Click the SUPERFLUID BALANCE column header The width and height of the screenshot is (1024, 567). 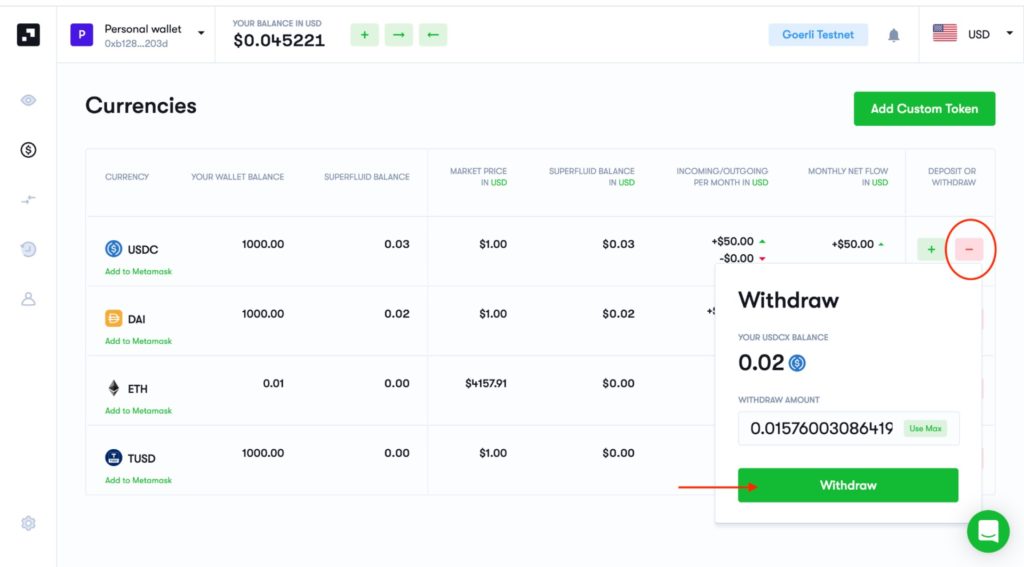click(367, 177)
